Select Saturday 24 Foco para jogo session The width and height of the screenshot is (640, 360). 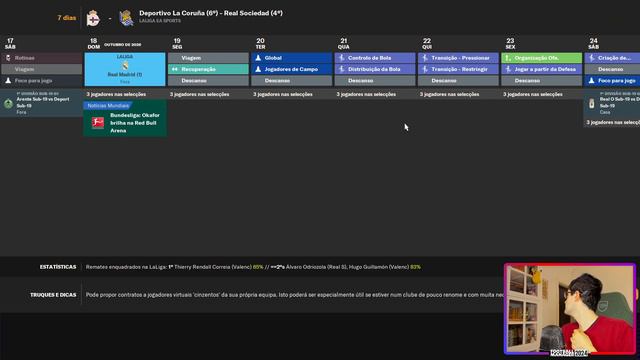[x=612, y=81]
